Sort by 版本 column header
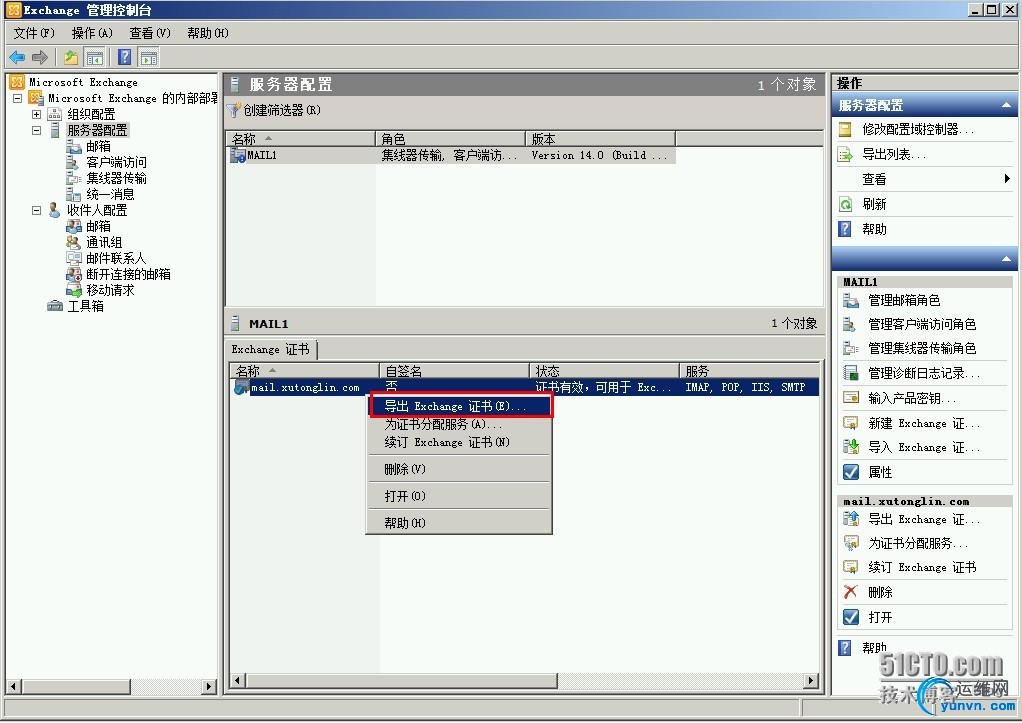1022x723 pixels. point(601,139)
